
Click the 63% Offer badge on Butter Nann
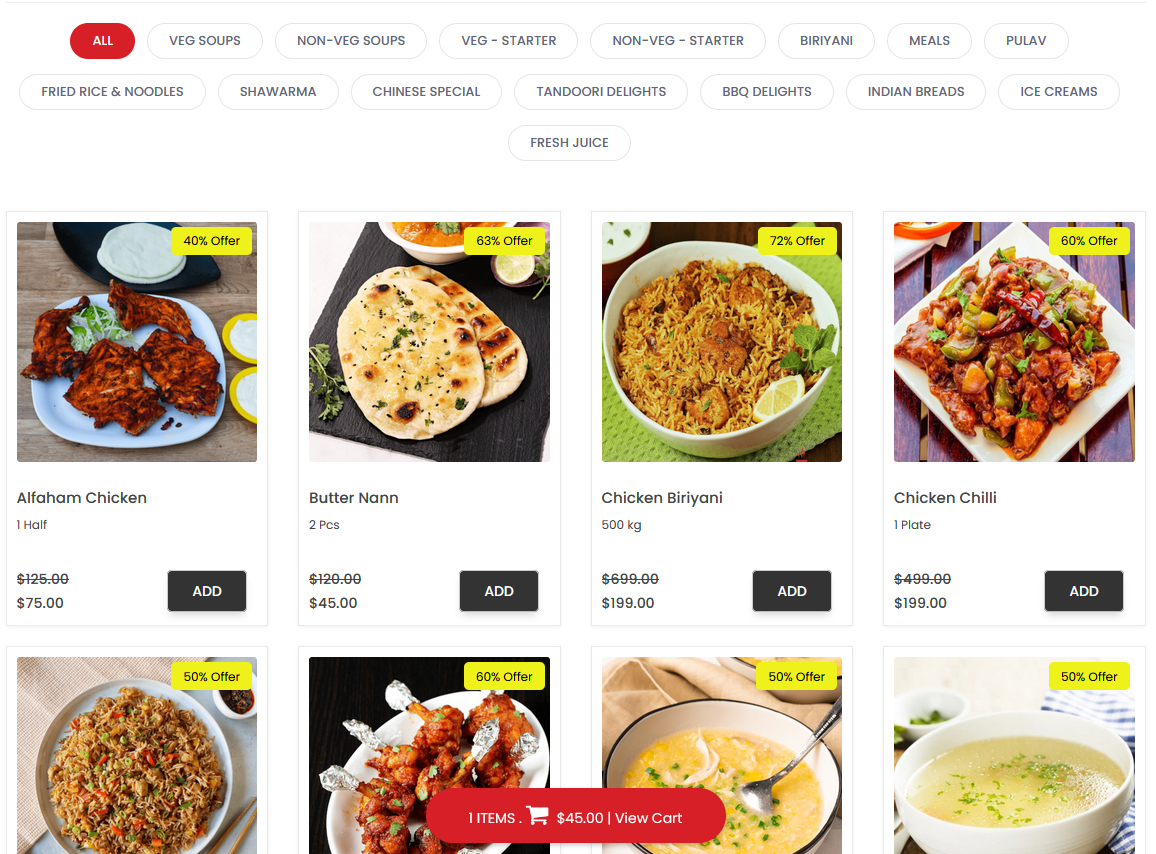(x=504, y=240)
